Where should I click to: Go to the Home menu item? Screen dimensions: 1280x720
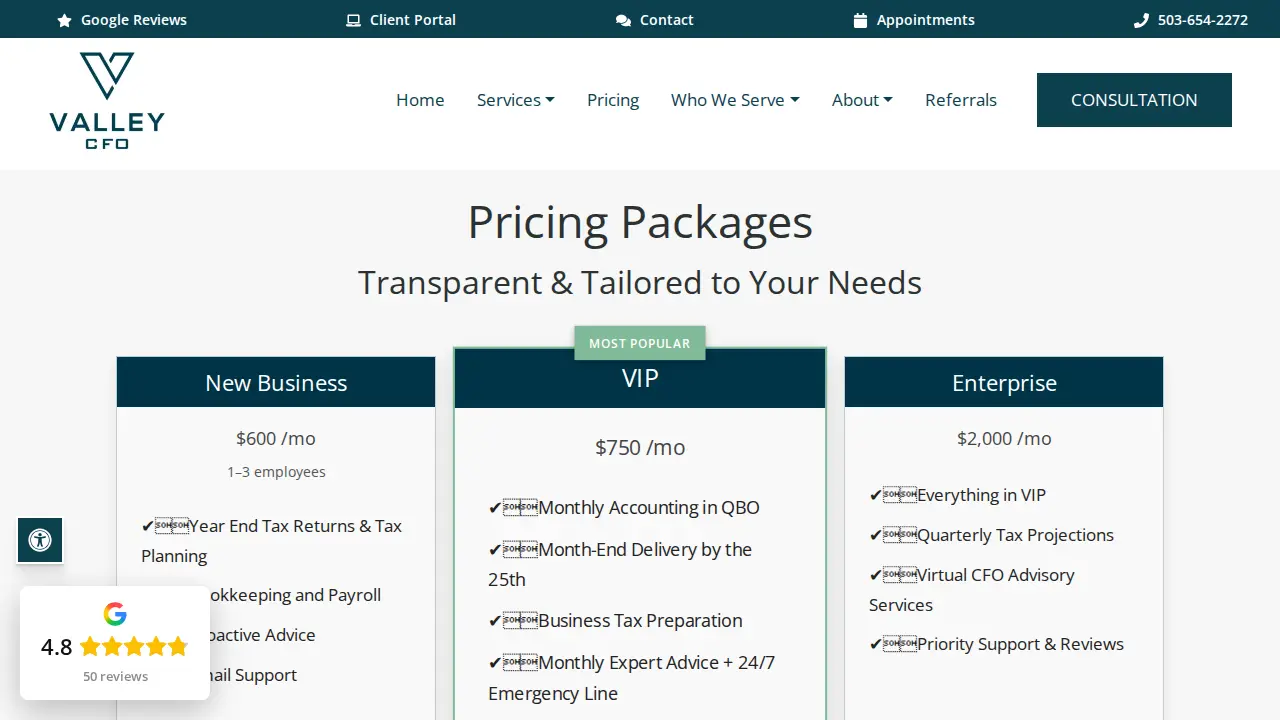pos(420,100)
